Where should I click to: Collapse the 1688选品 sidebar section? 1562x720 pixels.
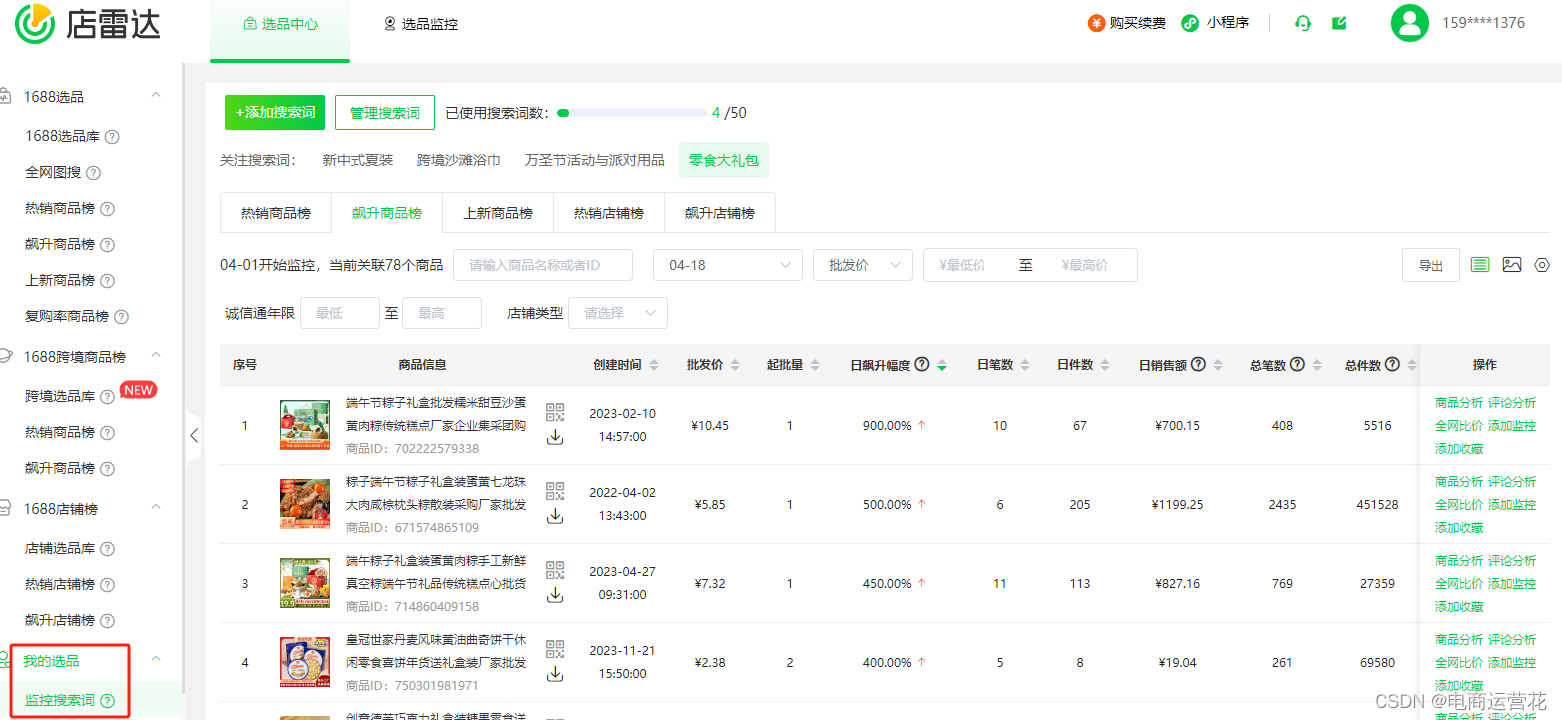click(156, 96)
